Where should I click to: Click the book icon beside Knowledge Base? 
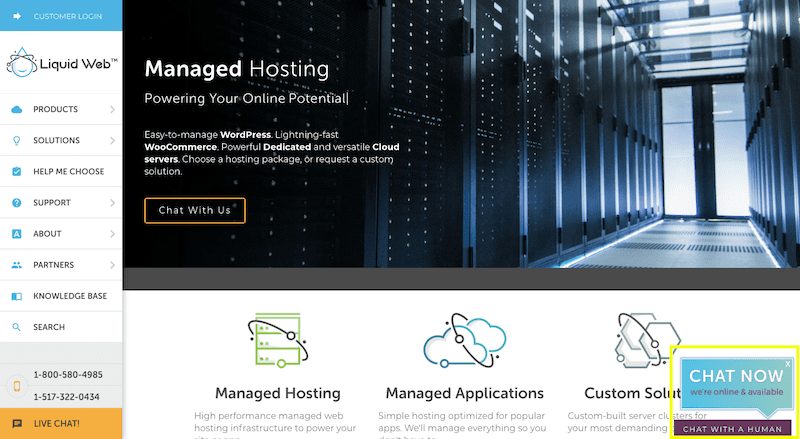(17, 296)
